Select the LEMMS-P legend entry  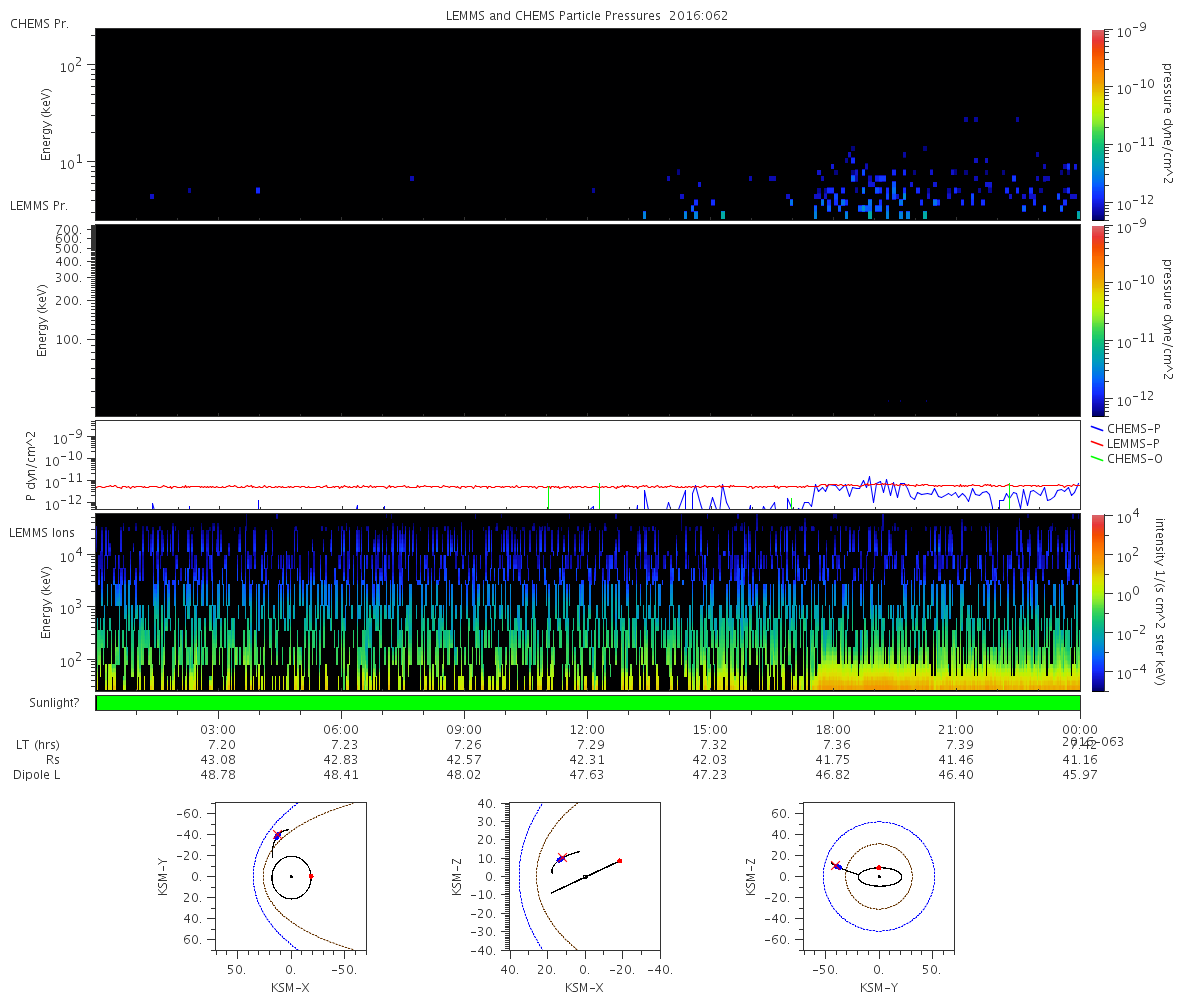pyautogui.click(x=1133, y=443)
